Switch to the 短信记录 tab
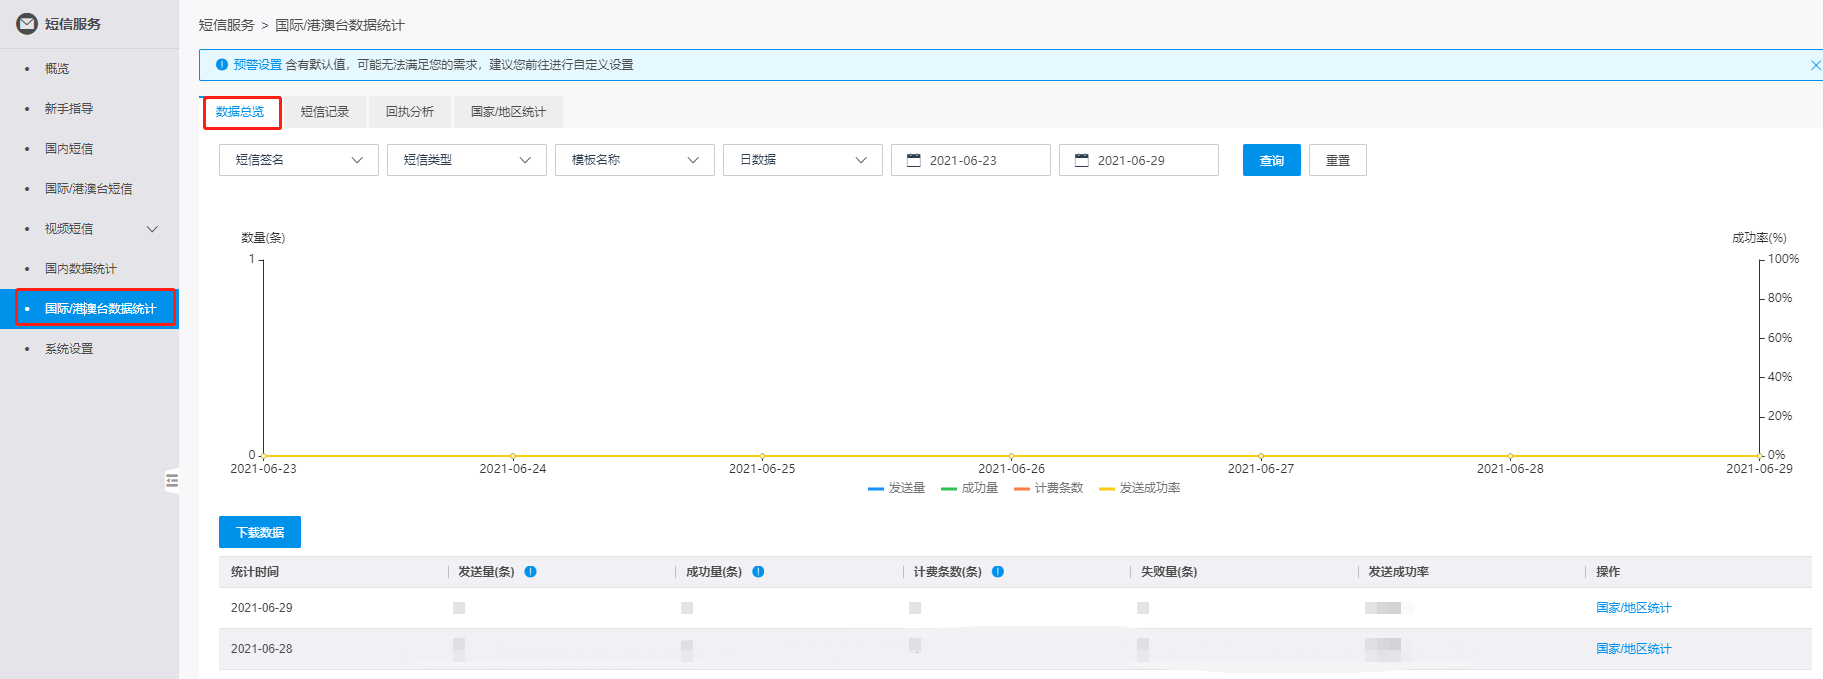This screenshot has width=1823, height=679. [325, 112]
